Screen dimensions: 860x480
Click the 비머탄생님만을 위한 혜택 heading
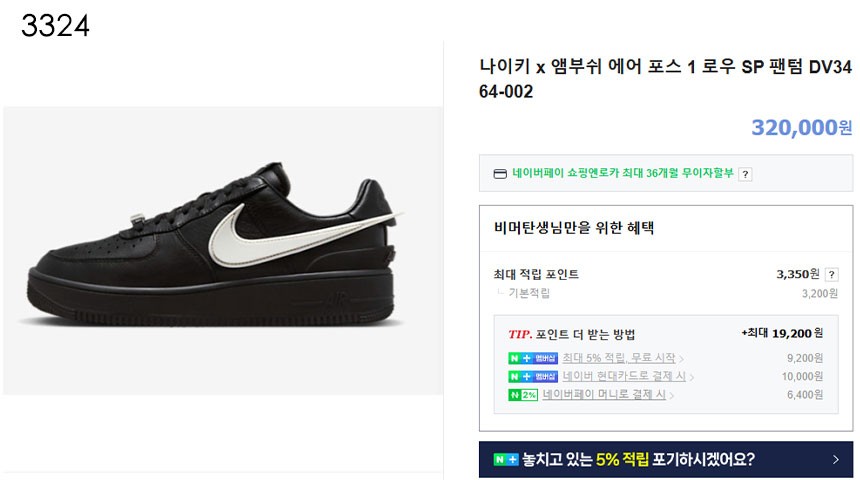[x=560, y=228]
